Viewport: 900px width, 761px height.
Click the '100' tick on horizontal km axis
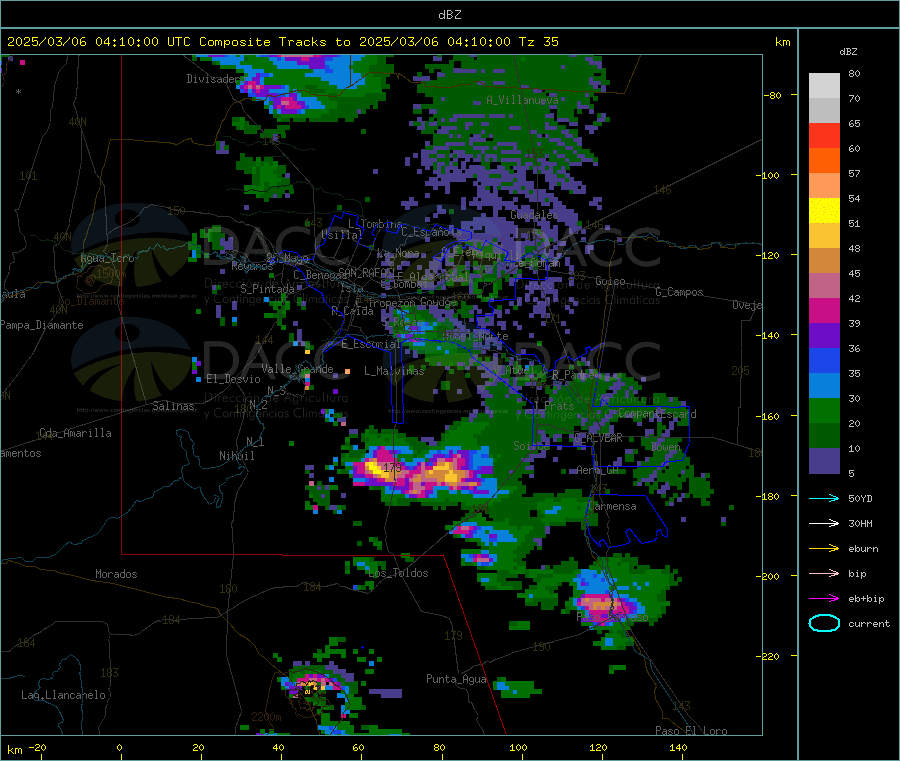pos(518,747)
